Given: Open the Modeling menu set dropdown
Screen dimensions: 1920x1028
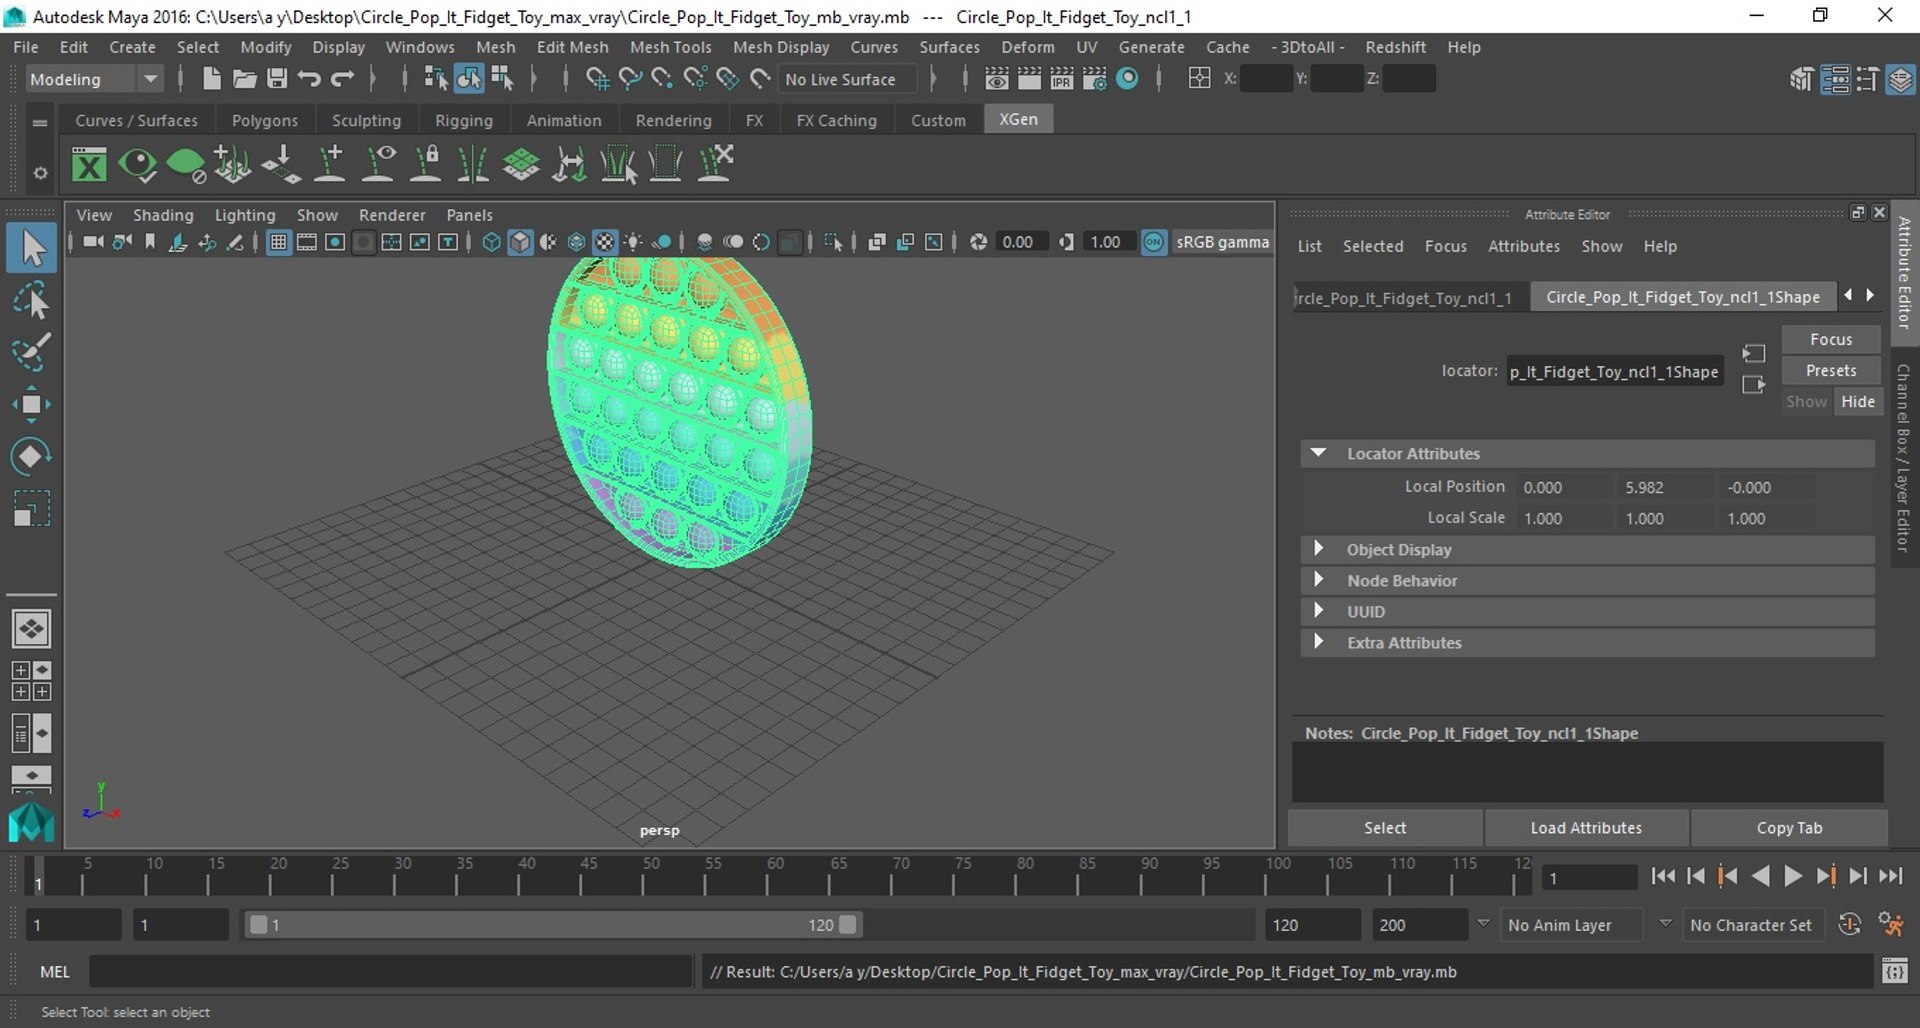Looking at the screenshot, I should [x=93, y=79].
